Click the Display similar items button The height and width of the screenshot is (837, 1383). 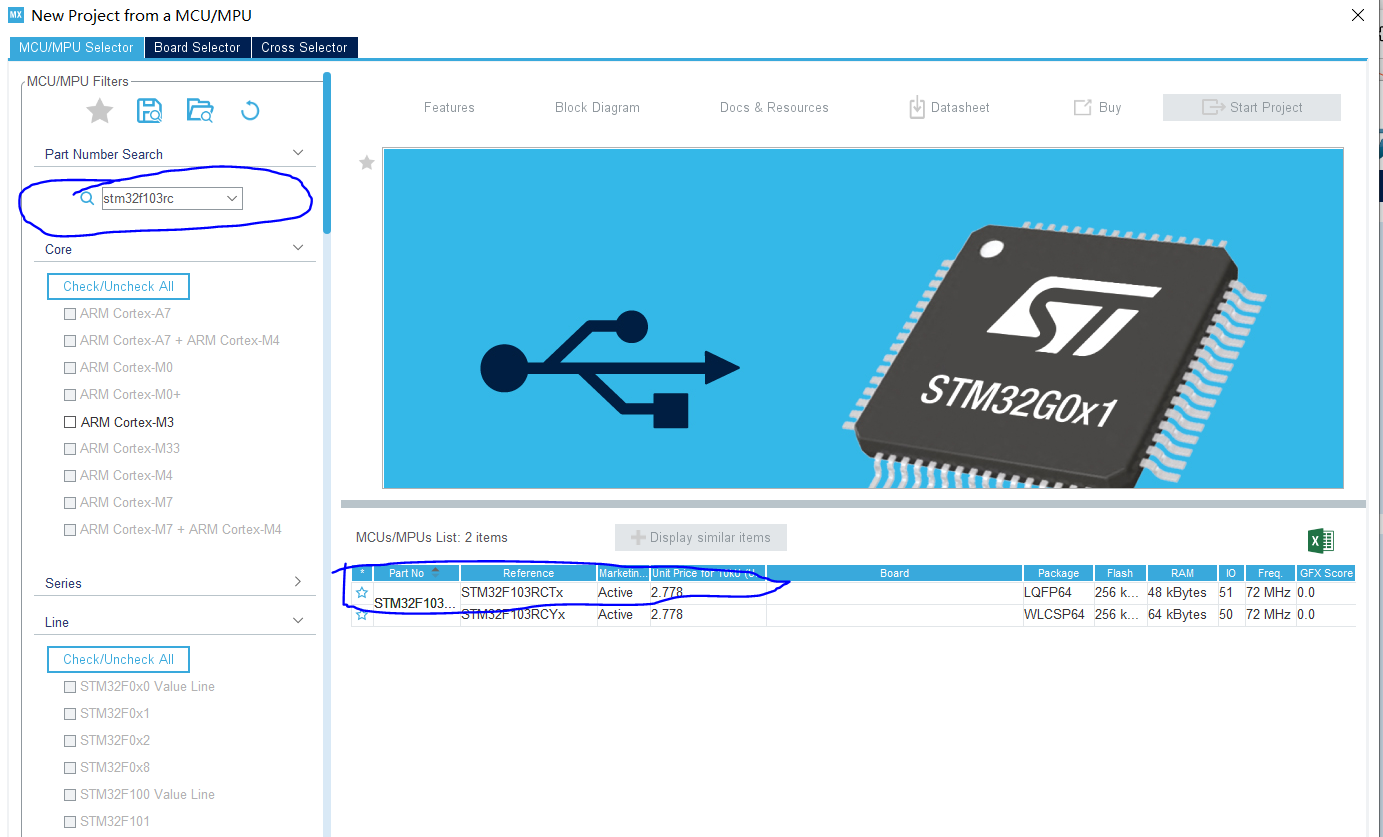point(700,537)
